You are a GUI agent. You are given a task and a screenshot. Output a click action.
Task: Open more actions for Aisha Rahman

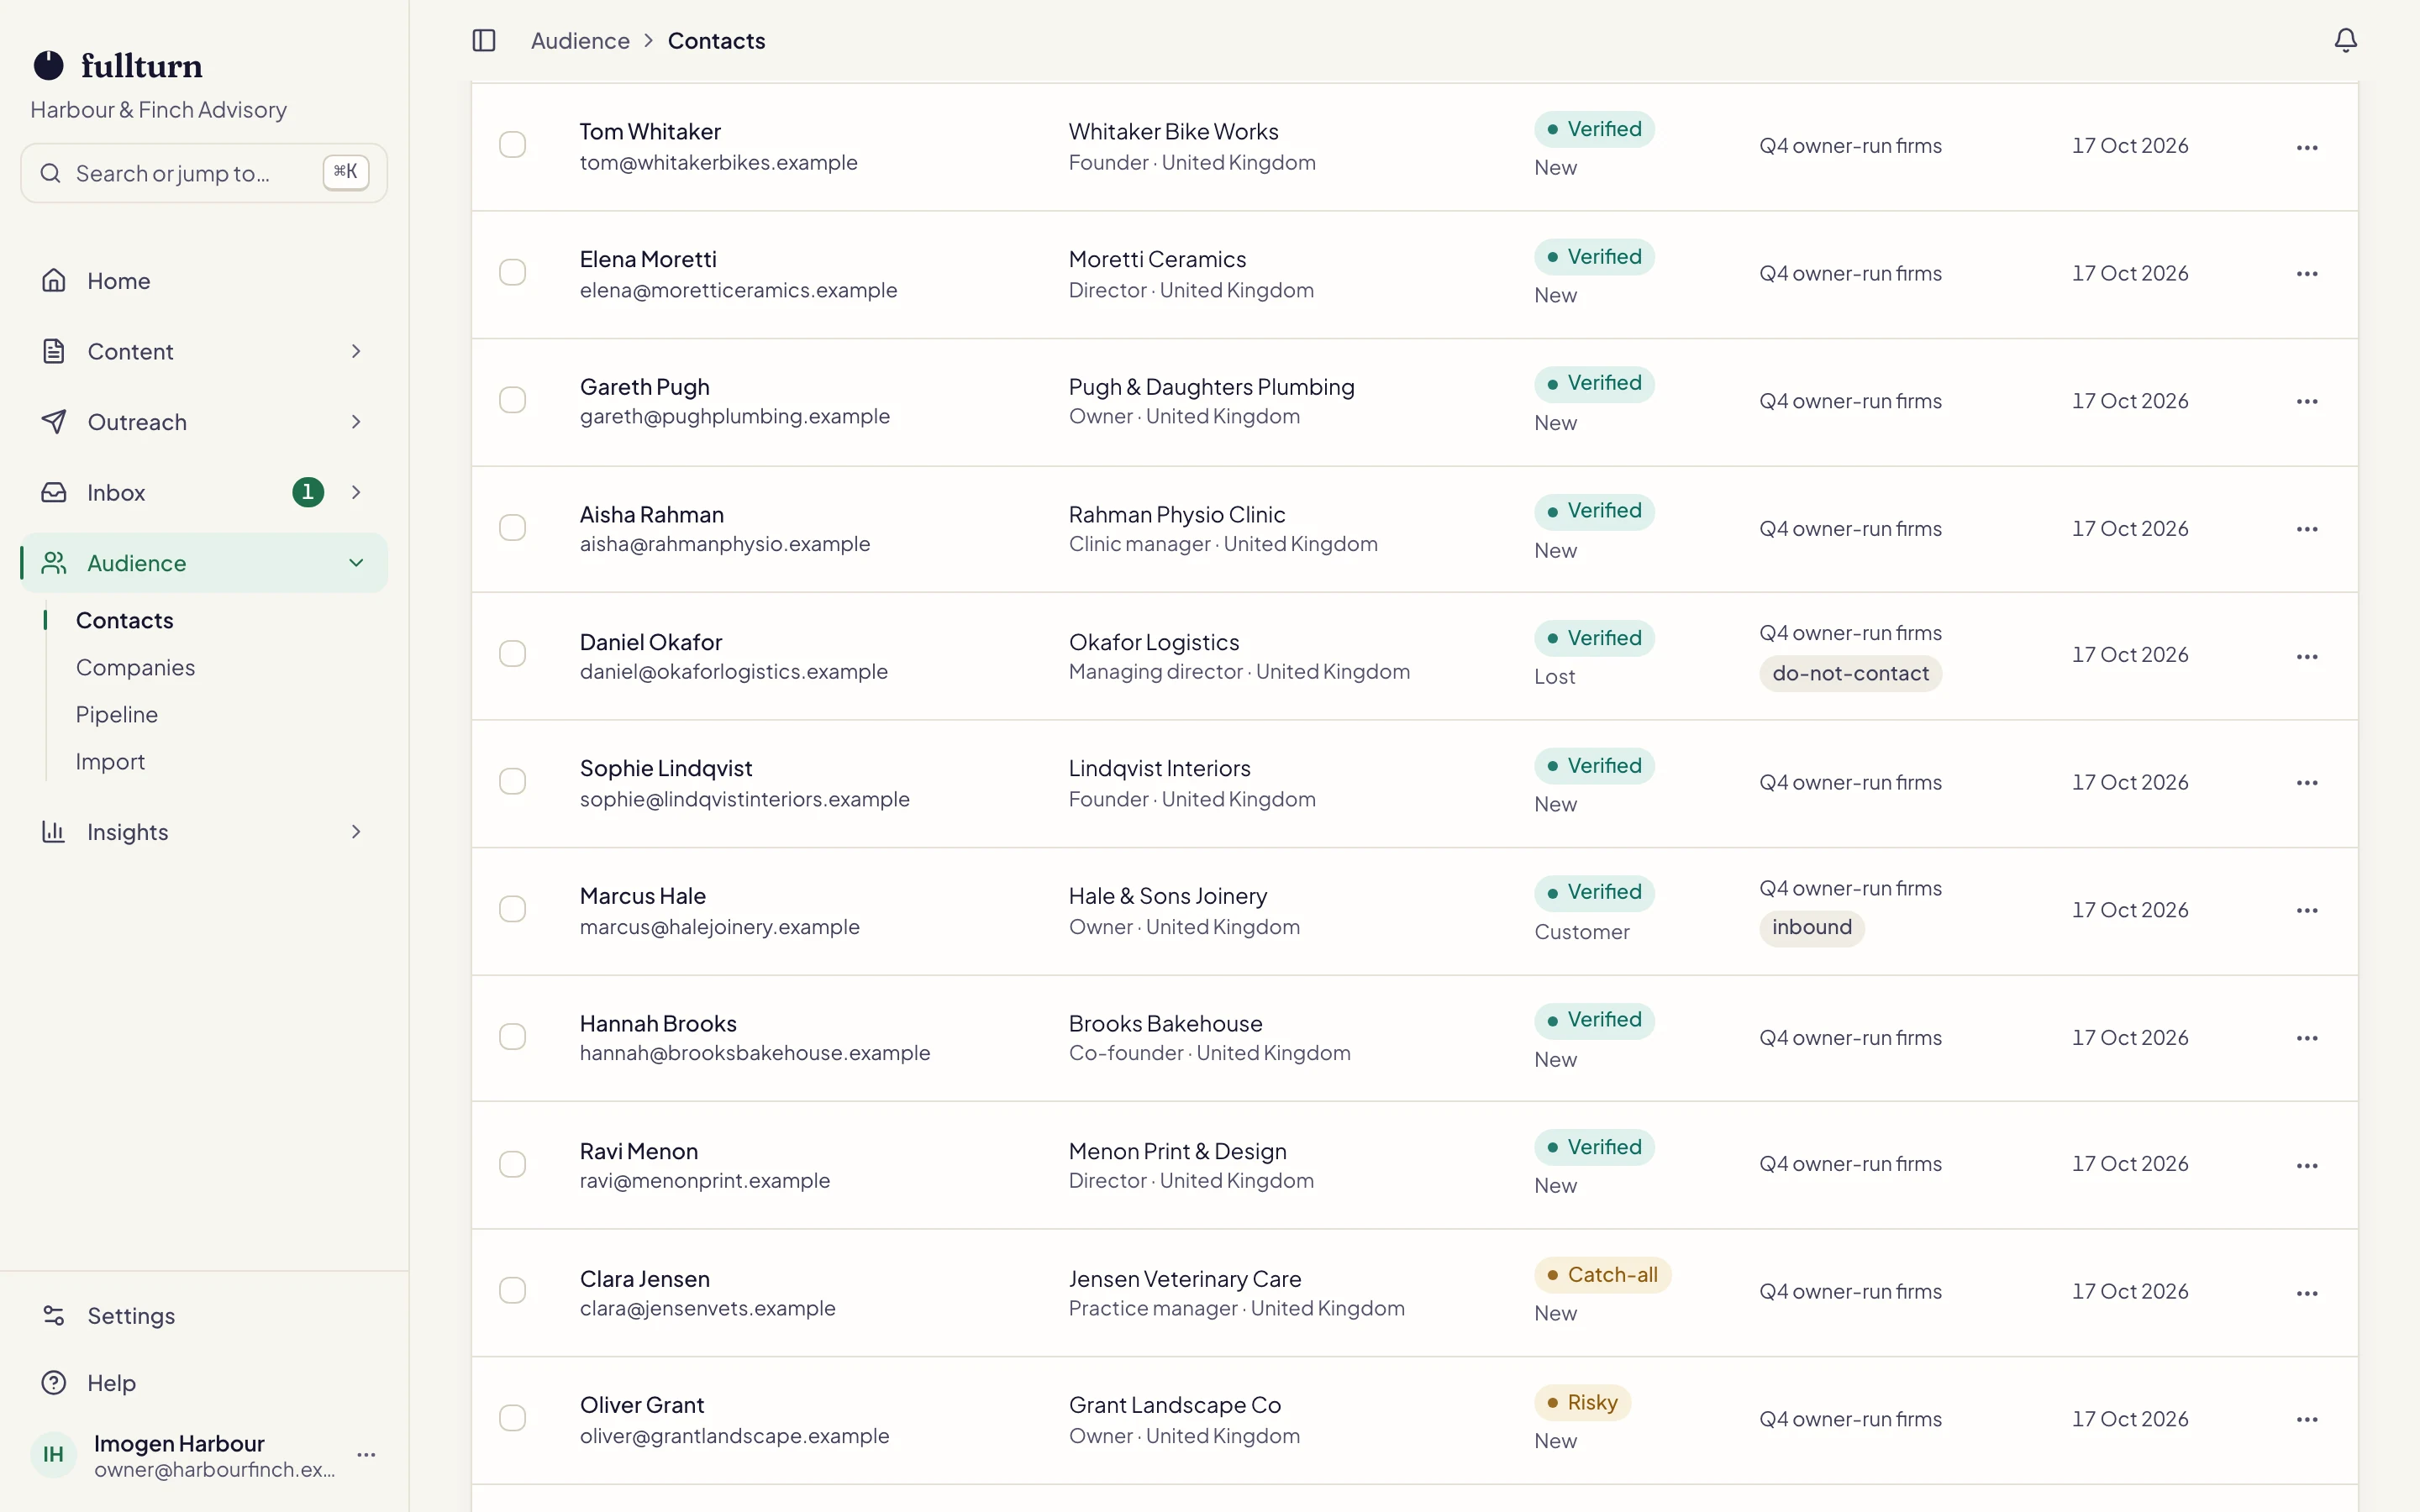click(x=2307, y=529)
